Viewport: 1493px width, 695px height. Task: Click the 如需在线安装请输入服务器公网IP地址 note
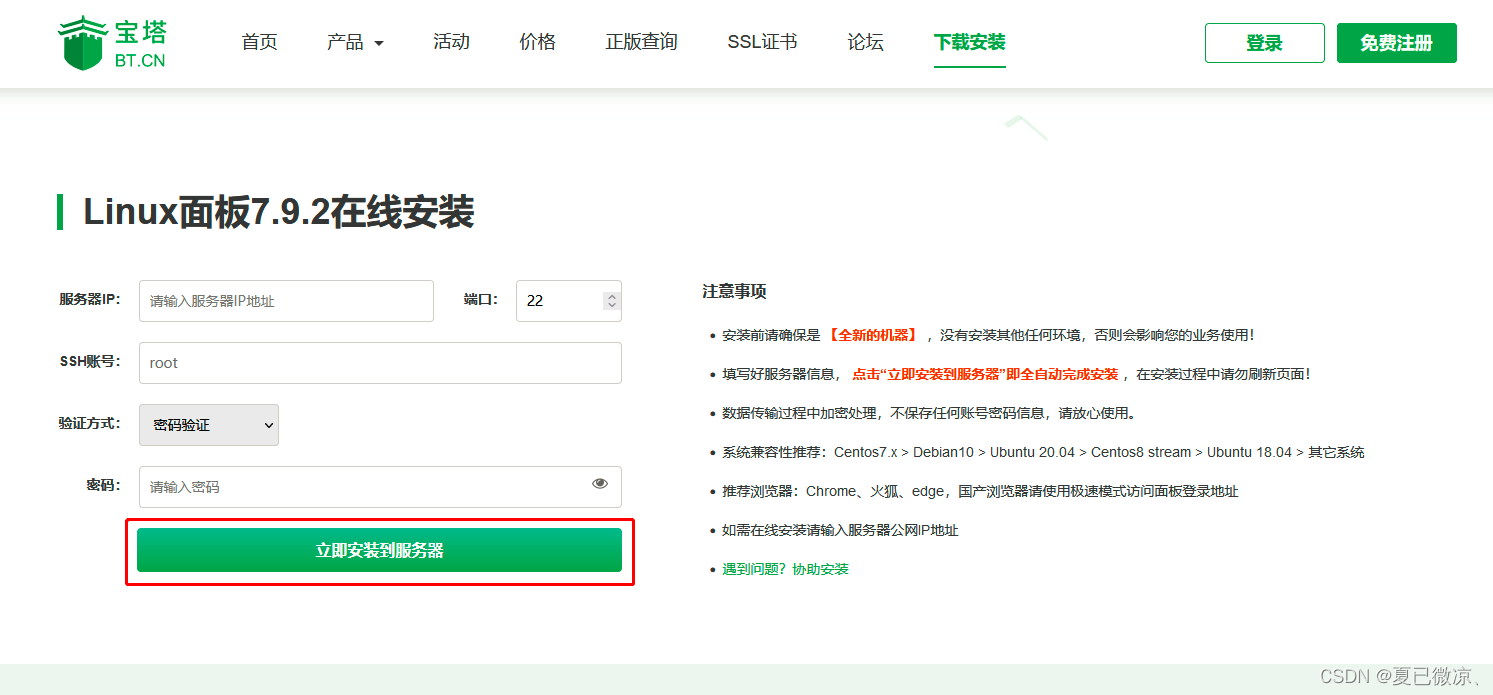point(840,530)
